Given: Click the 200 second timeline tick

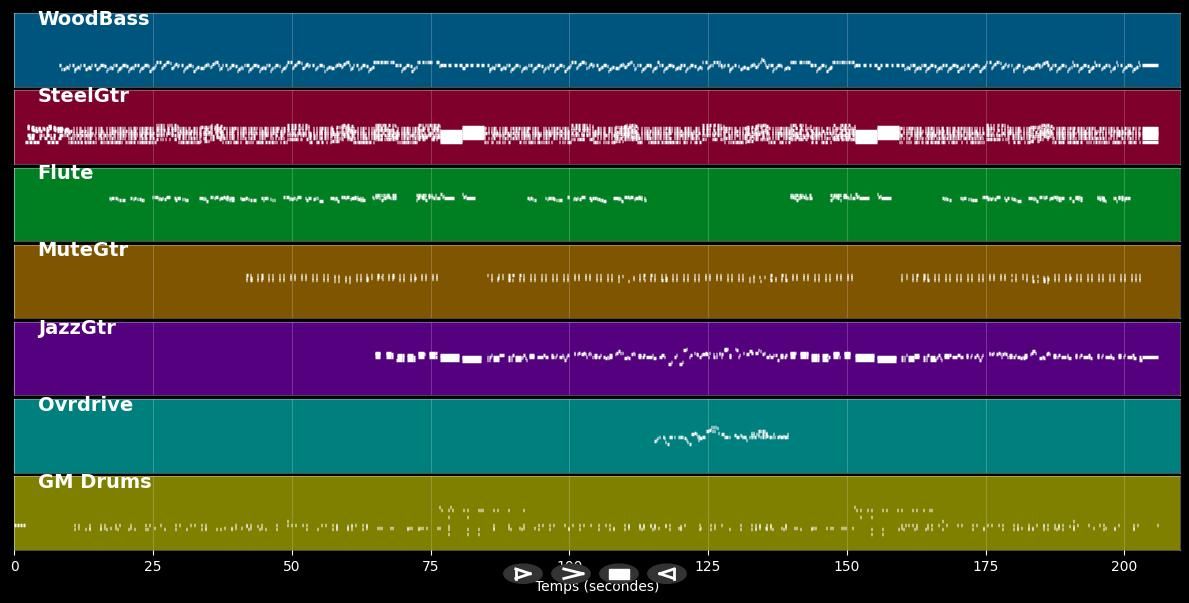Looking at the screenshot, I should (1124, 566).
